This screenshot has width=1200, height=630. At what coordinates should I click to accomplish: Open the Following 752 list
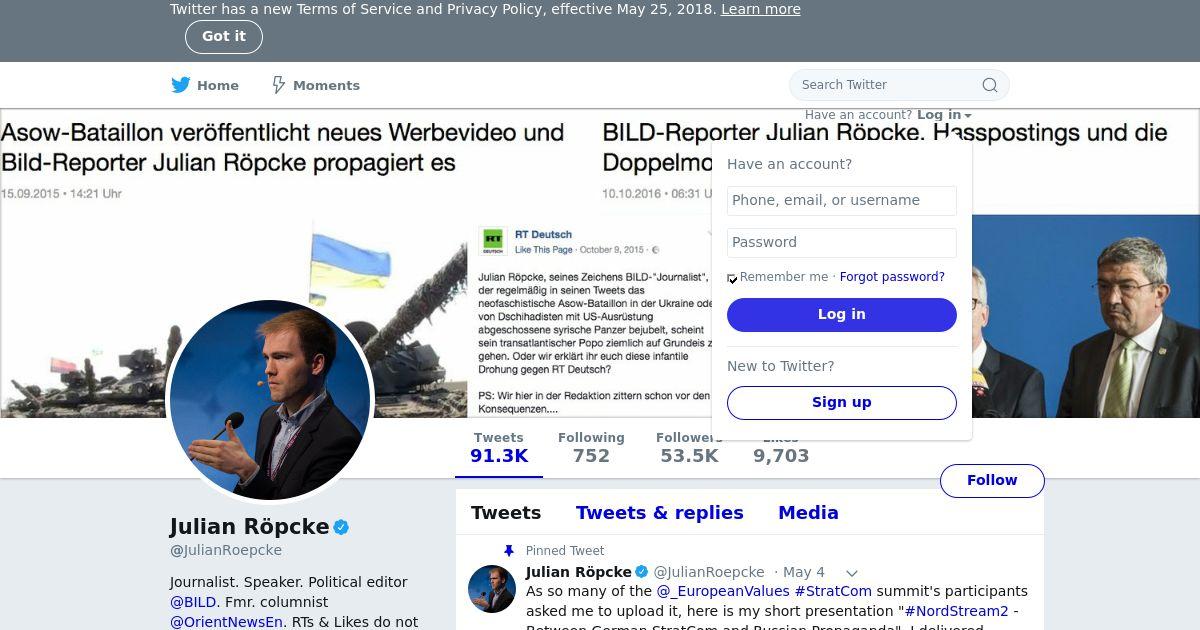pos(591,448)
